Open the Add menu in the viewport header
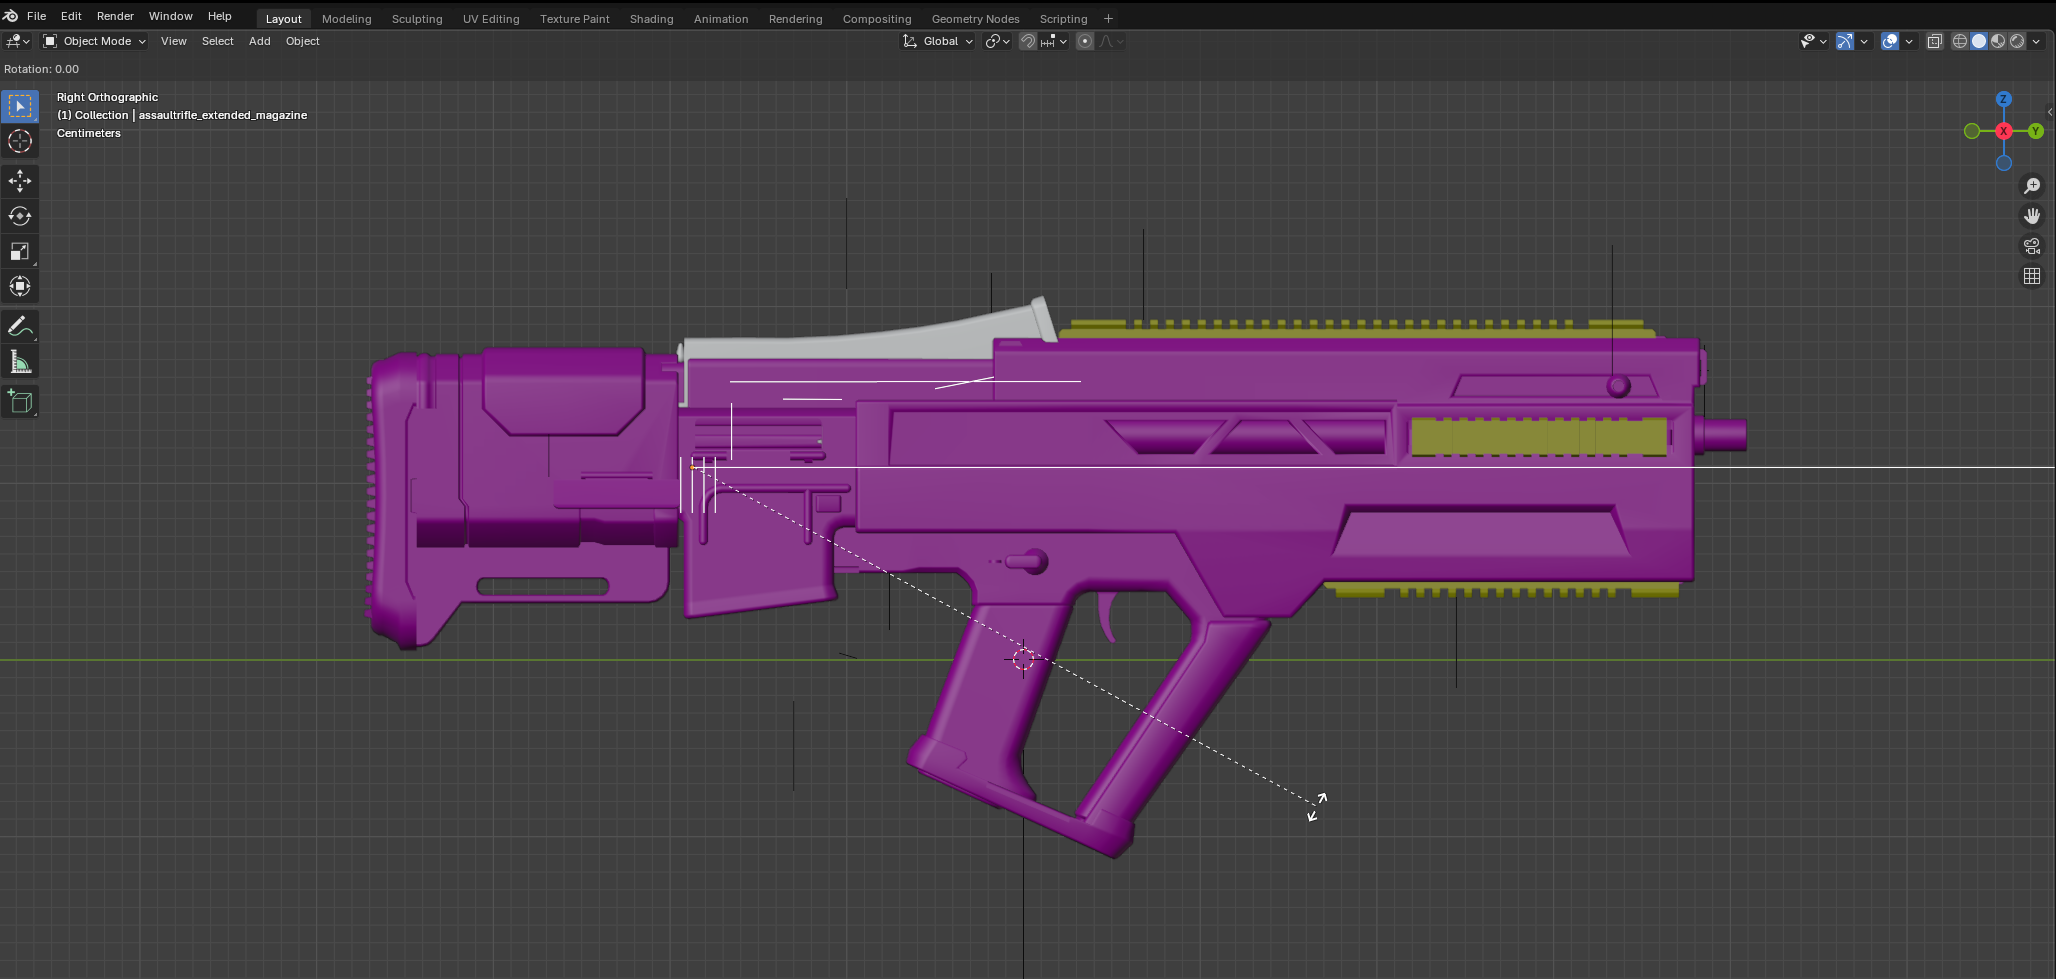This screenshot has height=979, width=2056. 259,41
